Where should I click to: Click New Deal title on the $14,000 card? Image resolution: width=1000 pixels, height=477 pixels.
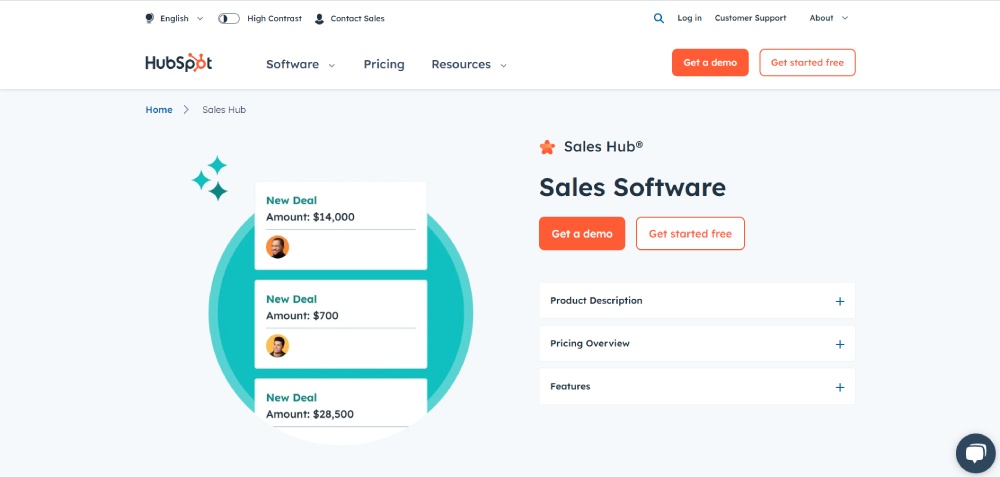[291, 200]
